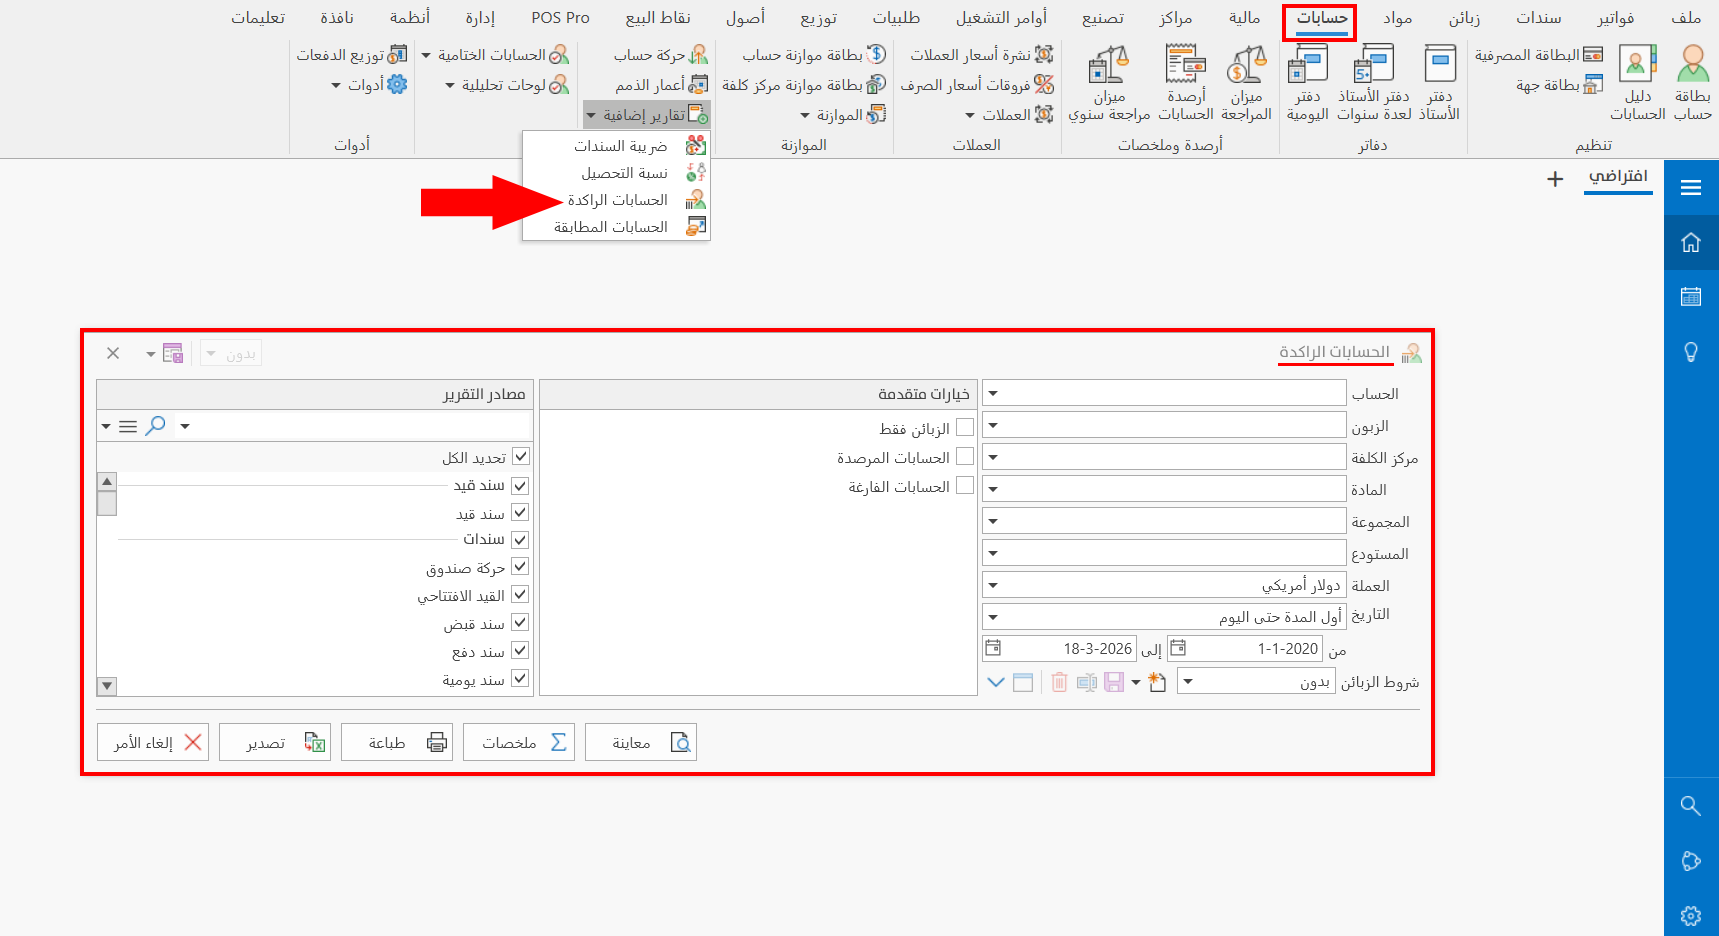Open بطاقة جهة entity card
This screenshot has height=936, width=1719.
point(1559,85)
